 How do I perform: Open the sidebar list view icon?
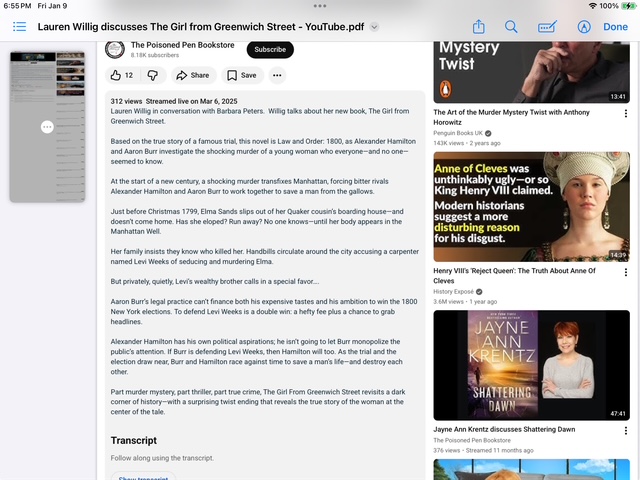tap(19, 27)
